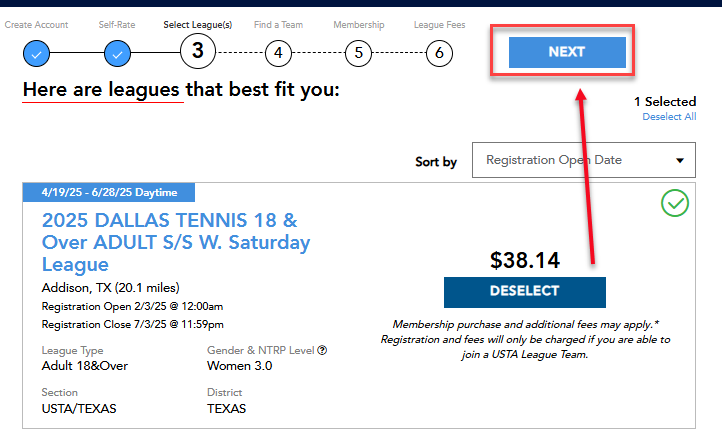Viewport: 722px width, 429px height.
Task: Click the NTRP Level help question-mark icon
Action: point(322,350)
